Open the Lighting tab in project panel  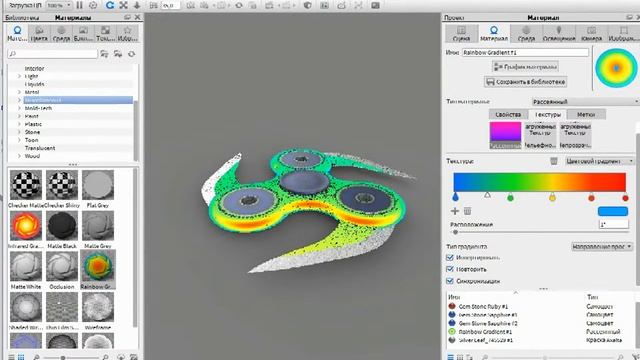[559, 33]
